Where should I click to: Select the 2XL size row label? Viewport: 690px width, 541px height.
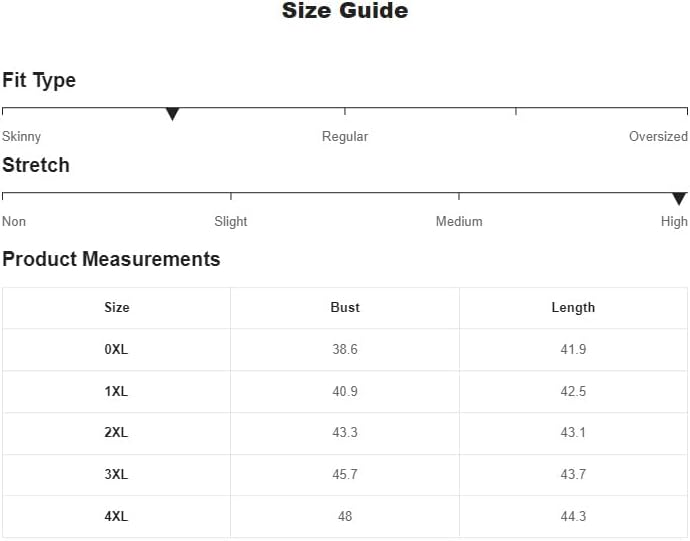point(117,433)
